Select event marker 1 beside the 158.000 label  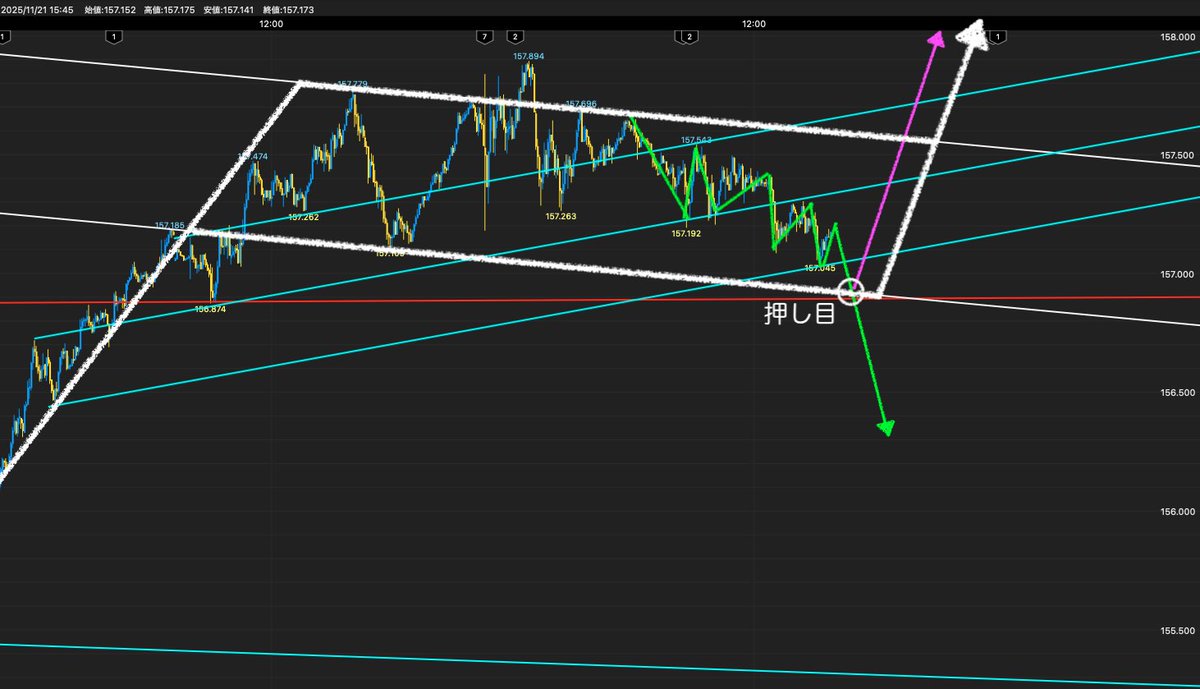click(x=998, y=37)
